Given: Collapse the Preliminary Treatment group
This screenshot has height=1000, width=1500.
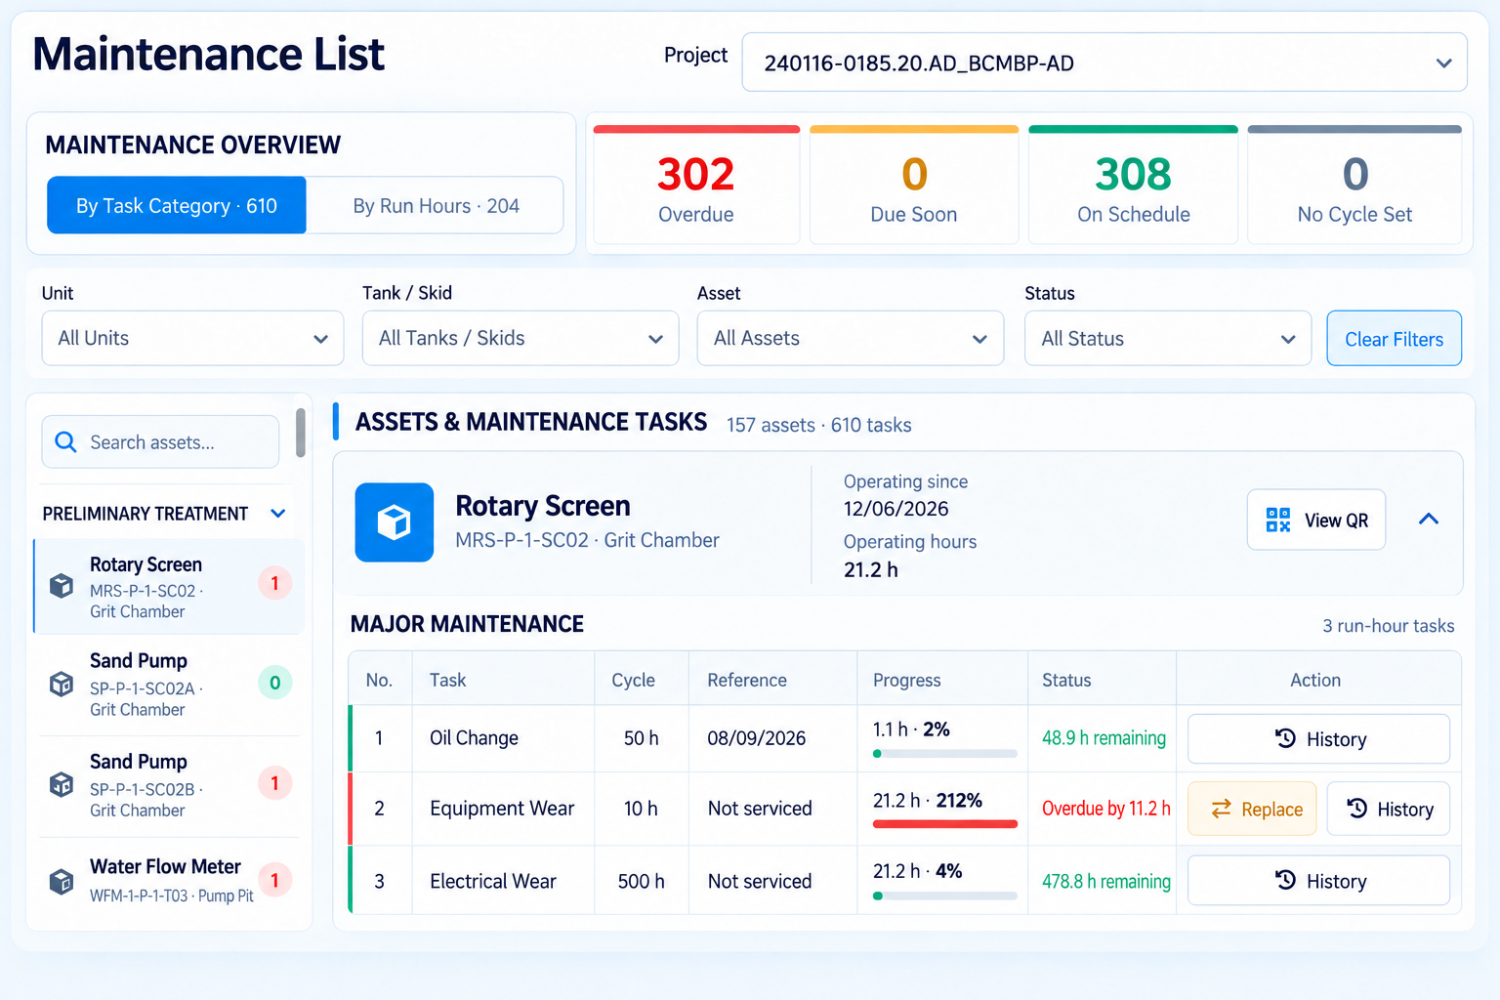Looking at the screenshot, I should pos(278,513).
